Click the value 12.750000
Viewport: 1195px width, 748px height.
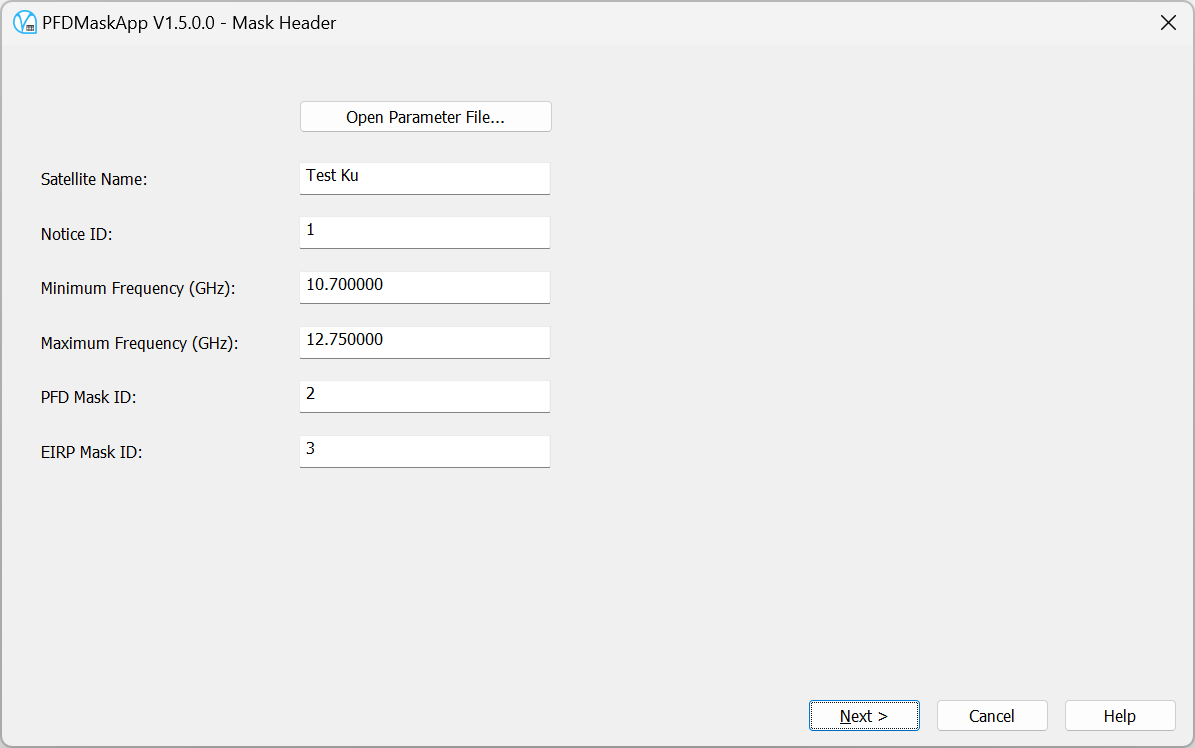[344, 338]
